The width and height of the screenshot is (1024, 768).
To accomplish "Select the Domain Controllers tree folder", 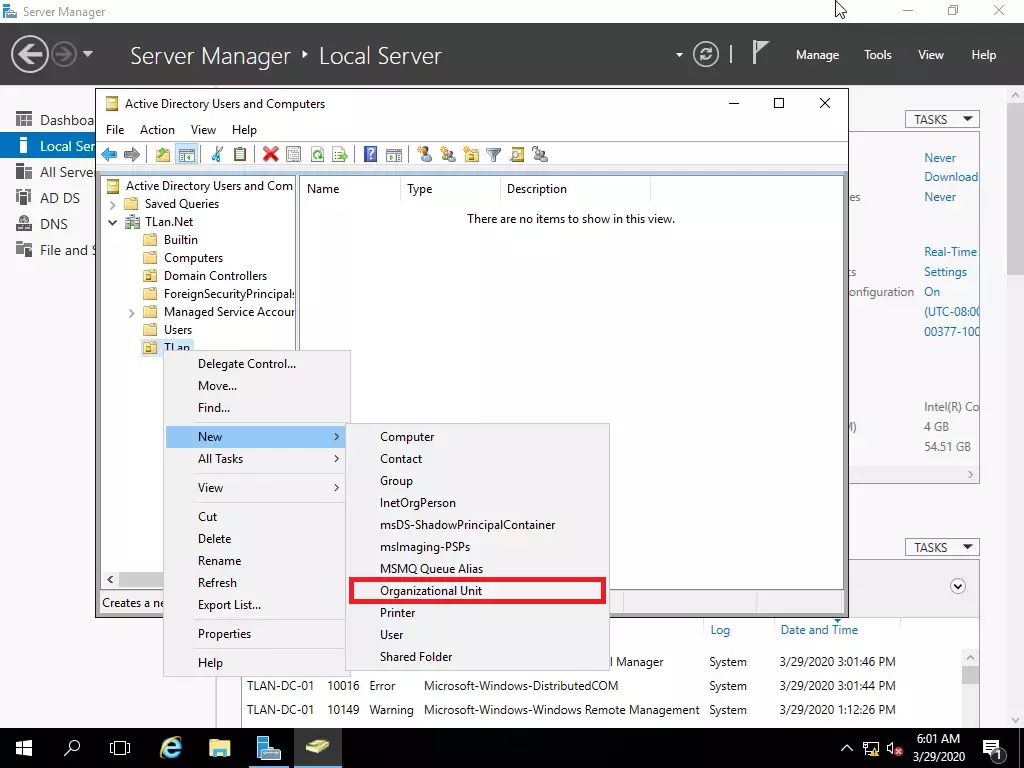I will pos(215,276).
